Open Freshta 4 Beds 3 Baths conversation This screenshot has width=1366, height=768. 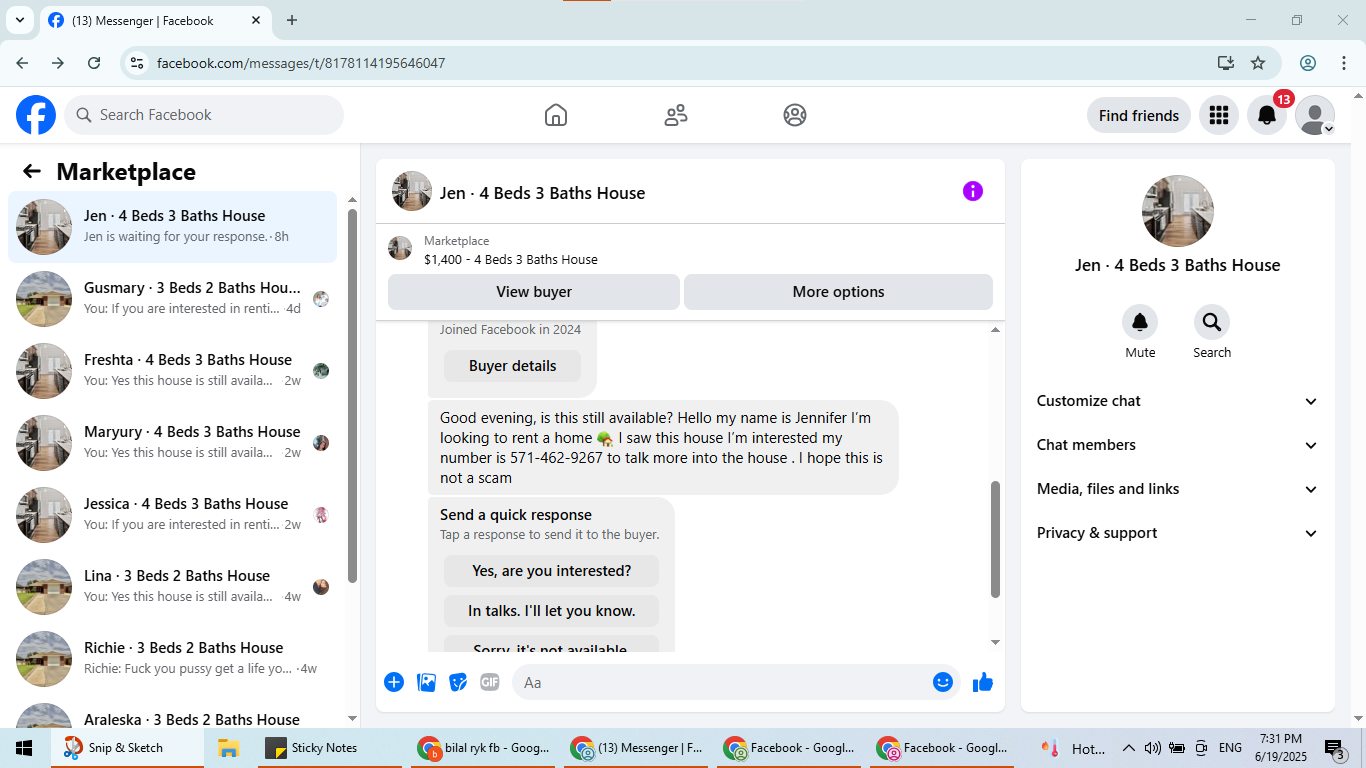[x=173, y=370]
